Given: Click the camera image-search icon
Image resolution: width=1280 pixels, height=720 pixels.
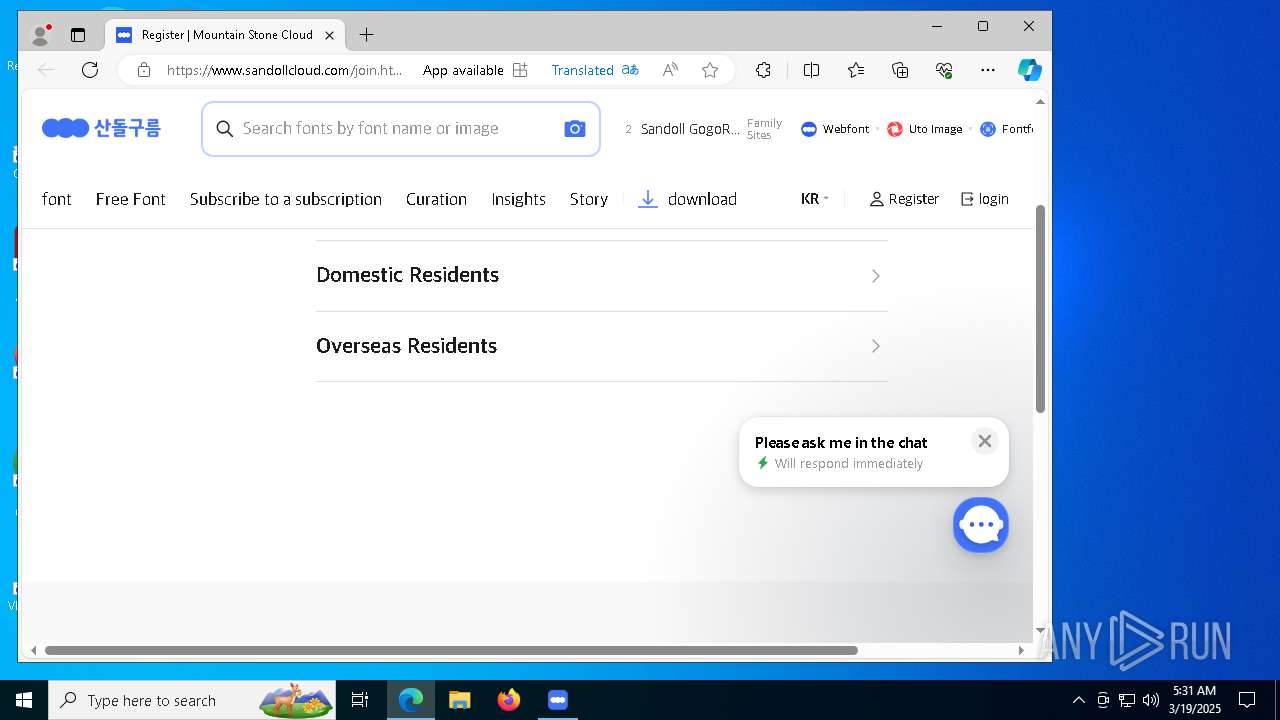Looking at the screenshot, I should point(575,129).
